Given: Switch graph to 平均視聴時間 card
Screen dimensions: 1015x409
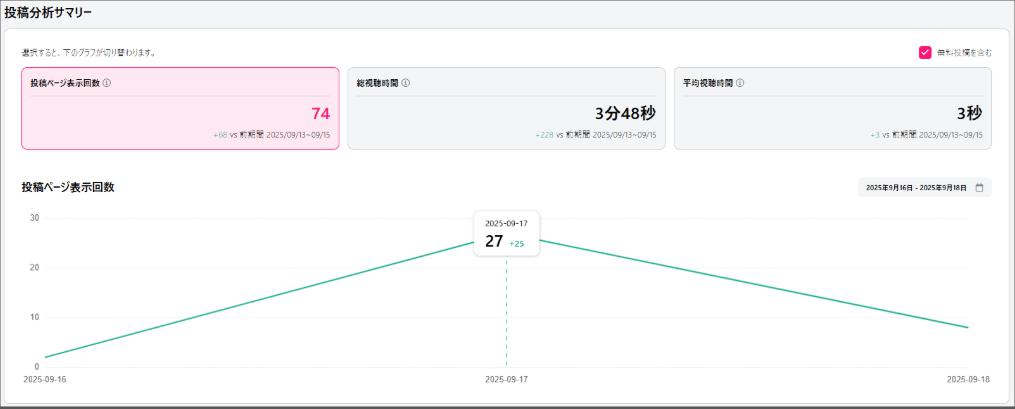Looking at the screenshot, I should (832, 108).
